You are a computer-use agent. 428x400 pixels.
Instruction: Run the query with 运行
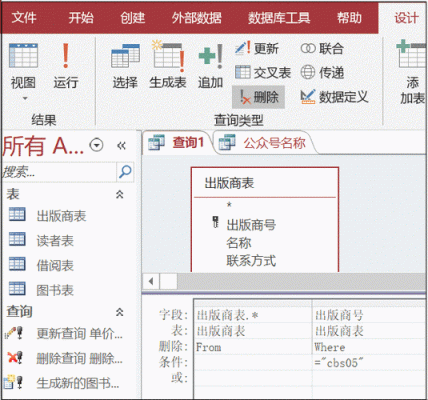coord(66,67)
